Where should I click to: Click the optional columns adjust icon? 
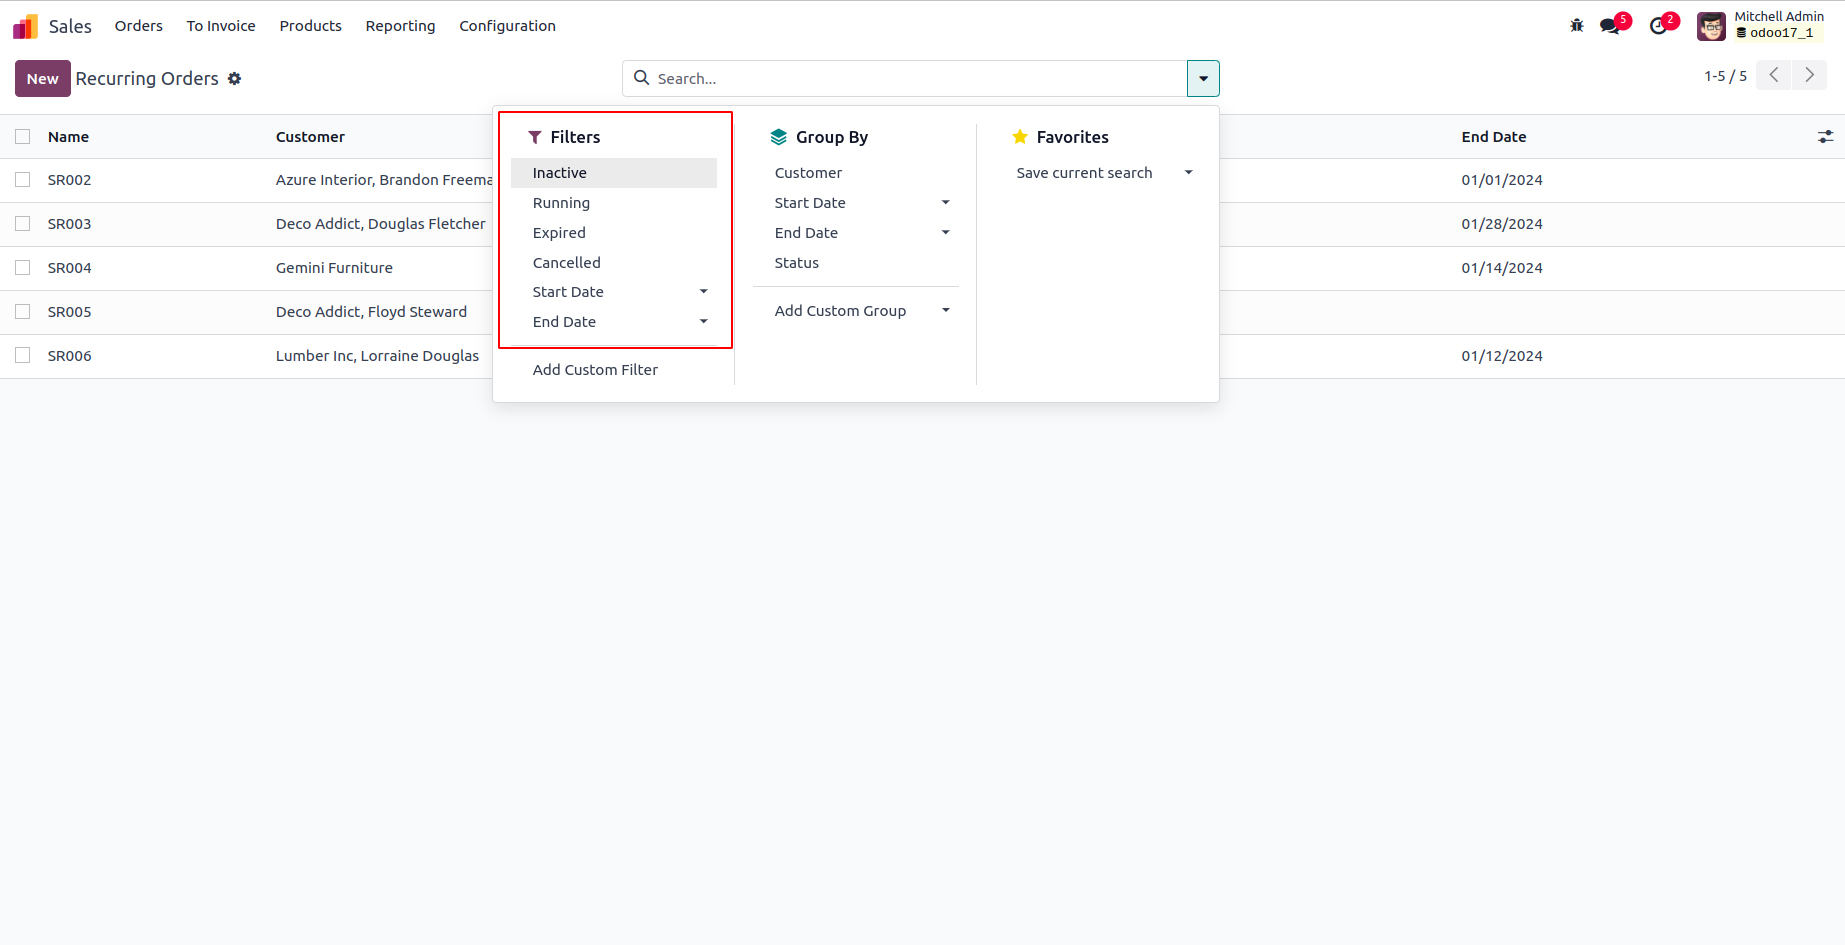point(1825,137)
